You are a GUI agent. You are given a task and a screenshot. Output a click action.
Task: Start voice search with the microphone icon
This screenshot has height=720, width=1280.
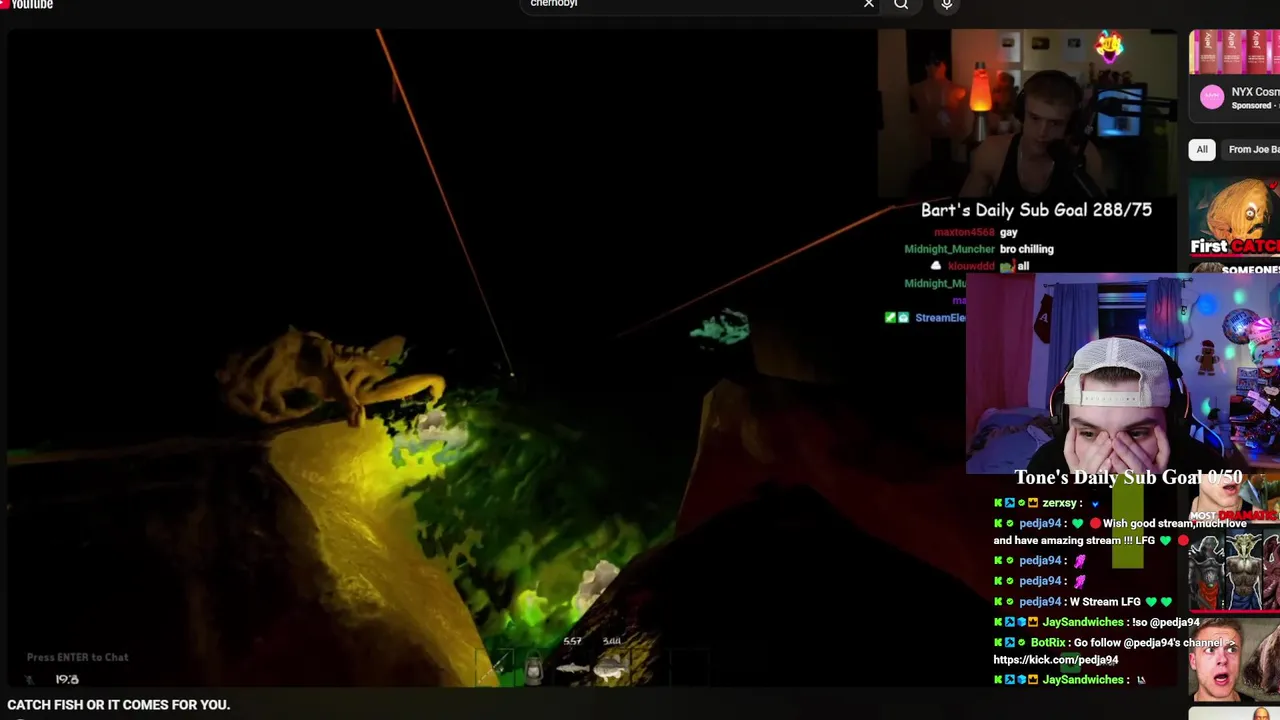point(946,4)
